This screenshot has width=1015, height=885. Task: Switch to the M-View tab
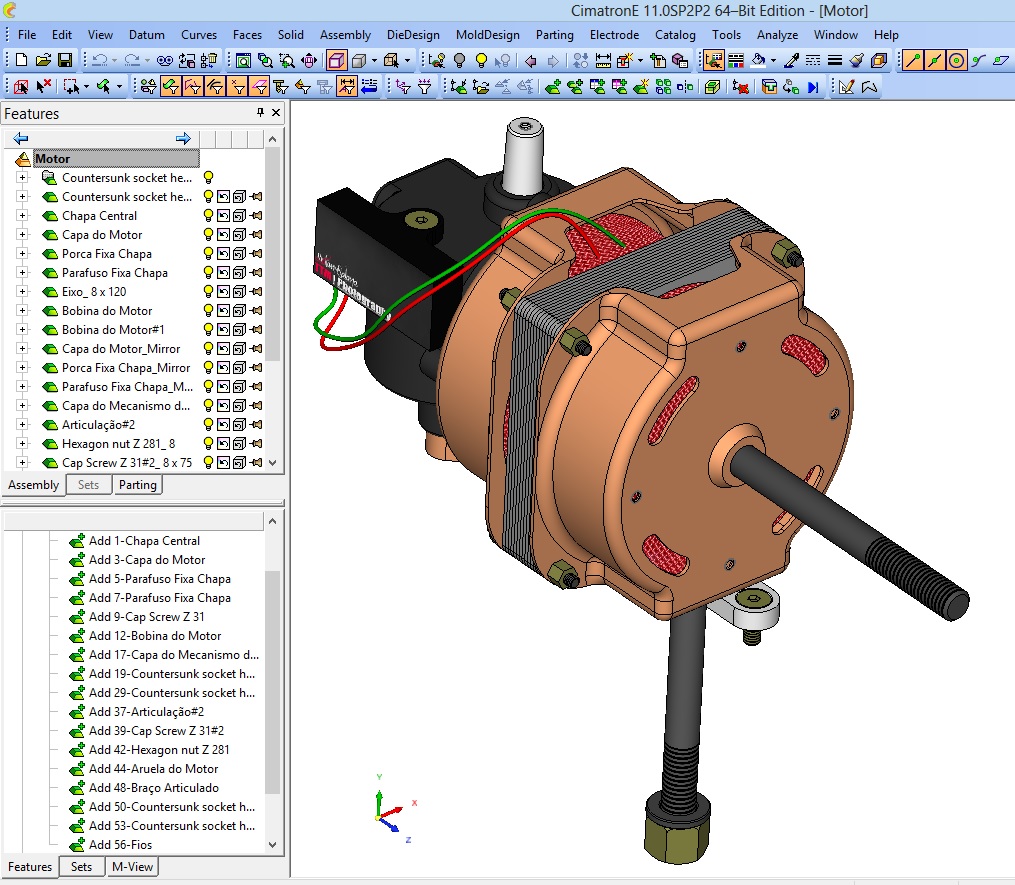(132, 867)
